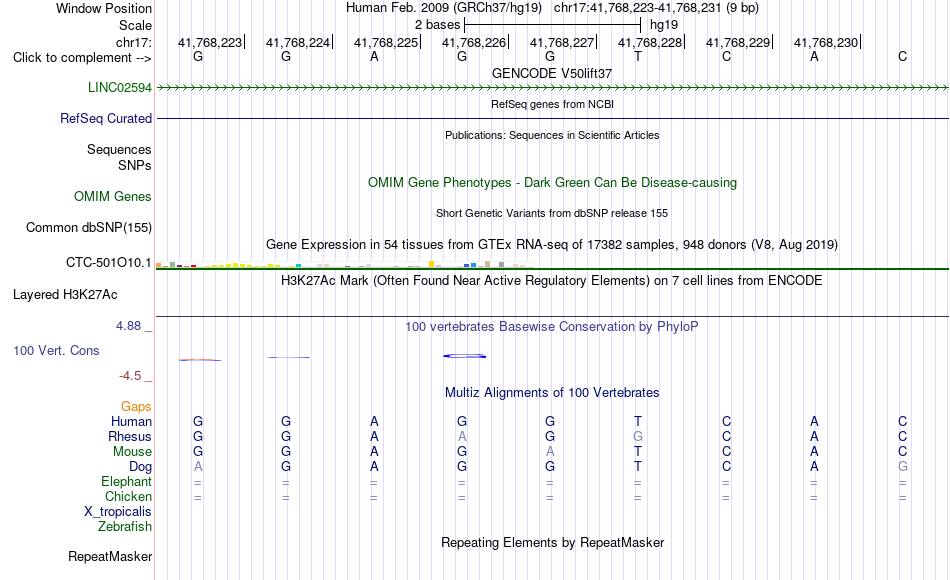Click the X_tropicalis species row label
This screenshot has width=950, height=580.
(x=118, y=512)
